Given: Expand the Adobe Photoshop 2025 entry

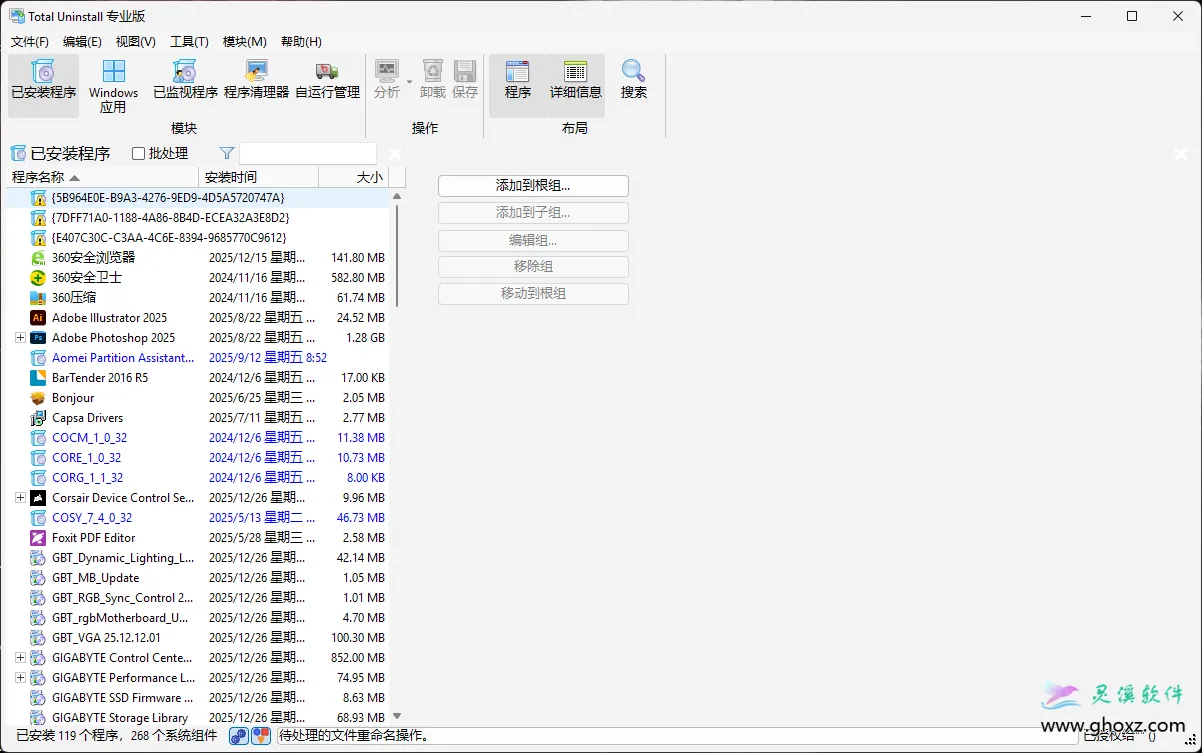Looking at the screenshot, I should 21,337.
